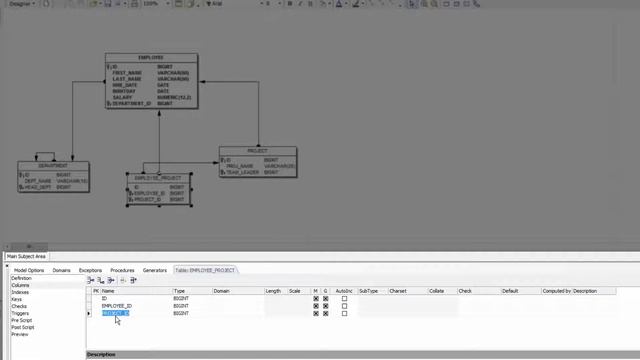The height and width of the screenshot is (360, 640).
Task: Select Pre Script in the left list
Action: pyautogui.click(x=22, y=320)
